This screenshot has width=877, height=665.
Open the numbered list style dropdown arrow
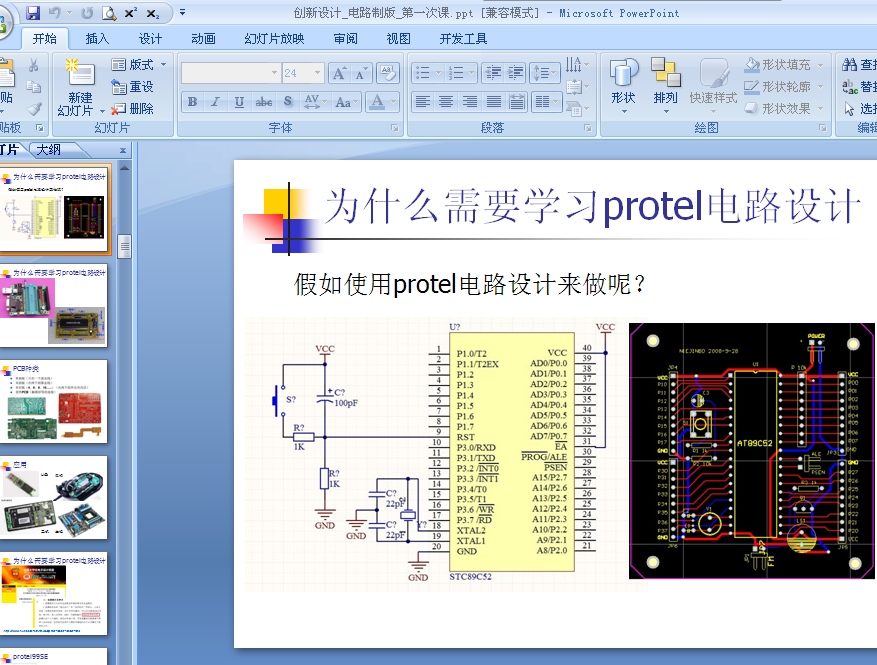(471, 73)
